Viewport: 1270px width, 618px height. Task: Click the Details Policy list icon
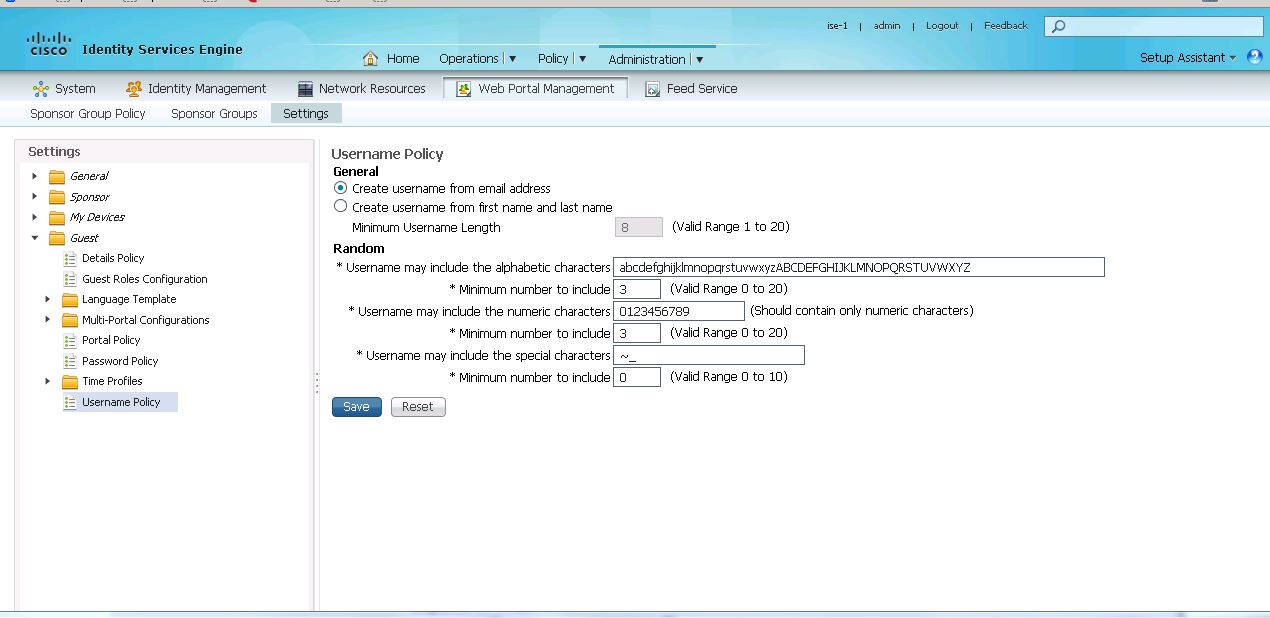(x=70, y=258)
